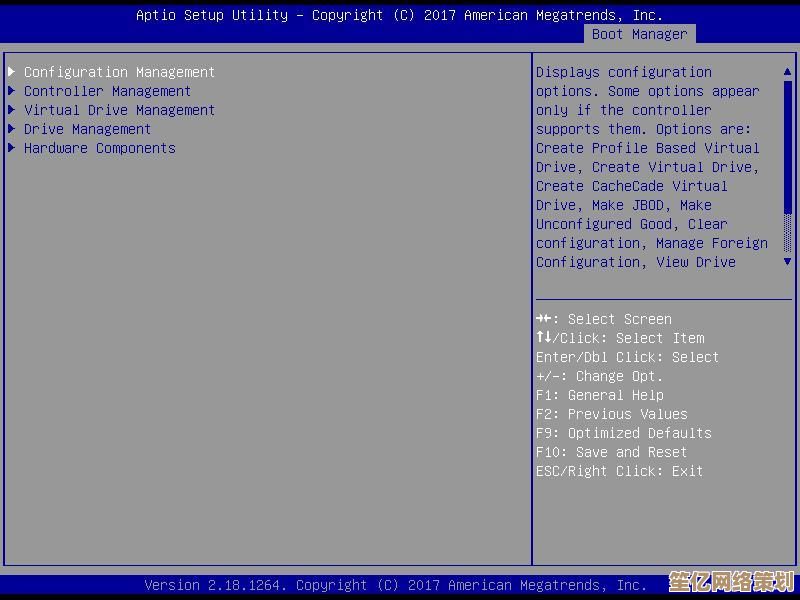Click the arrow icon beside Hardware Components
Image resolution: width=800 pixels, height=600 pixels.
click(x=12, y=148)
